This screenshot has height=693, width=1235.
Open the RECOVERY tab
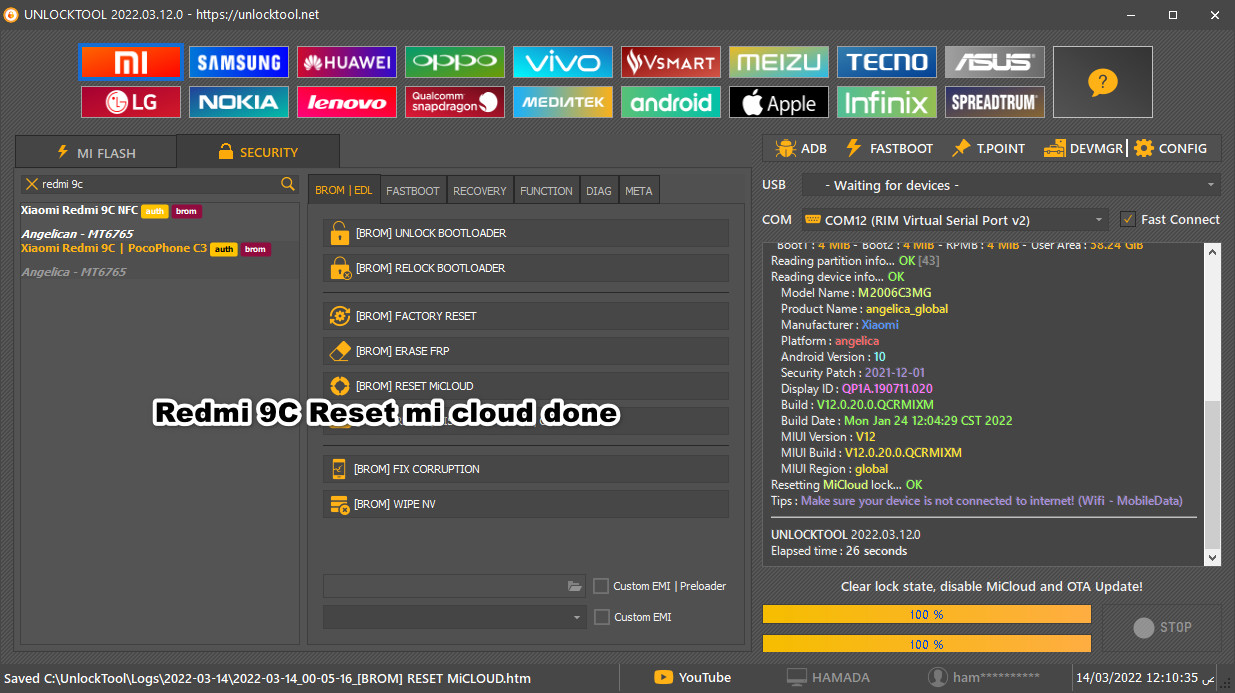pos(480,190)
